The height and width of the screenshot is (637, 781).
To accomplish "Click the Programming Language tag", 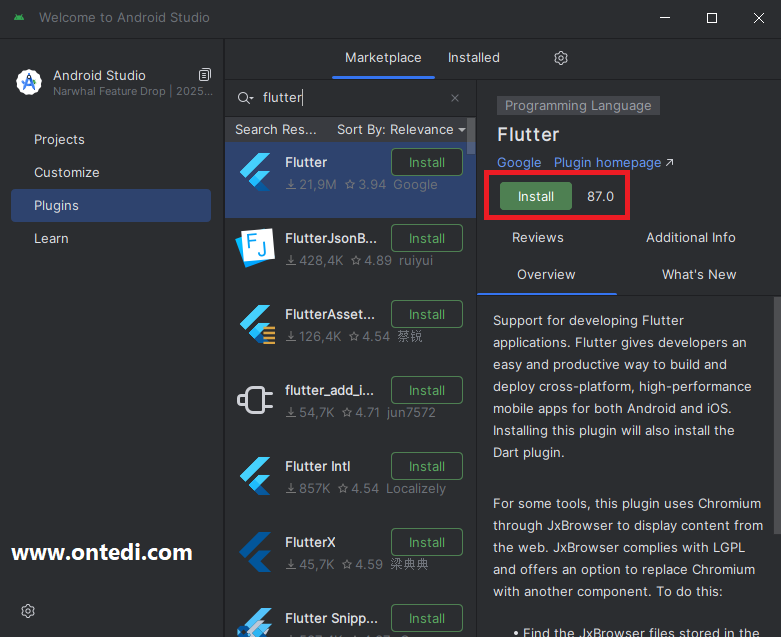I will pos(578,106).
